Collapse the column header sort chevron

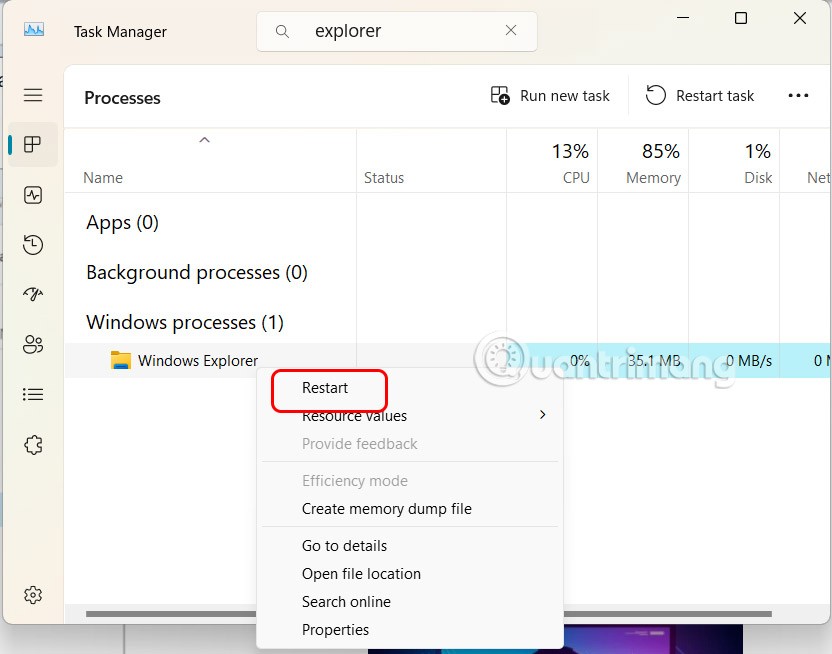pyautogui.click(x=204, y=141)
